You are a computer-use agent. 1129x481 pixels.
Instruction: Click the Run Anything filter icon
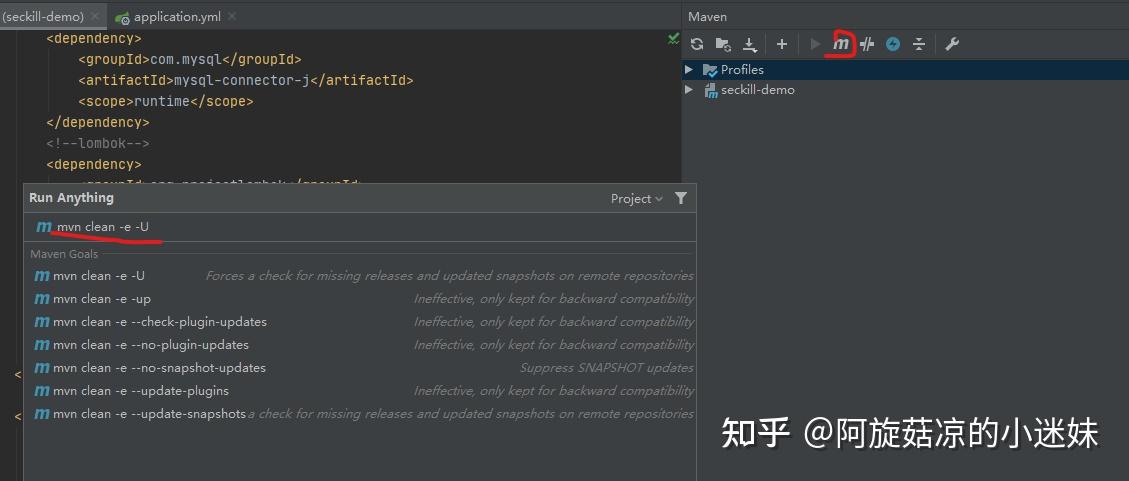pos(681,198)
